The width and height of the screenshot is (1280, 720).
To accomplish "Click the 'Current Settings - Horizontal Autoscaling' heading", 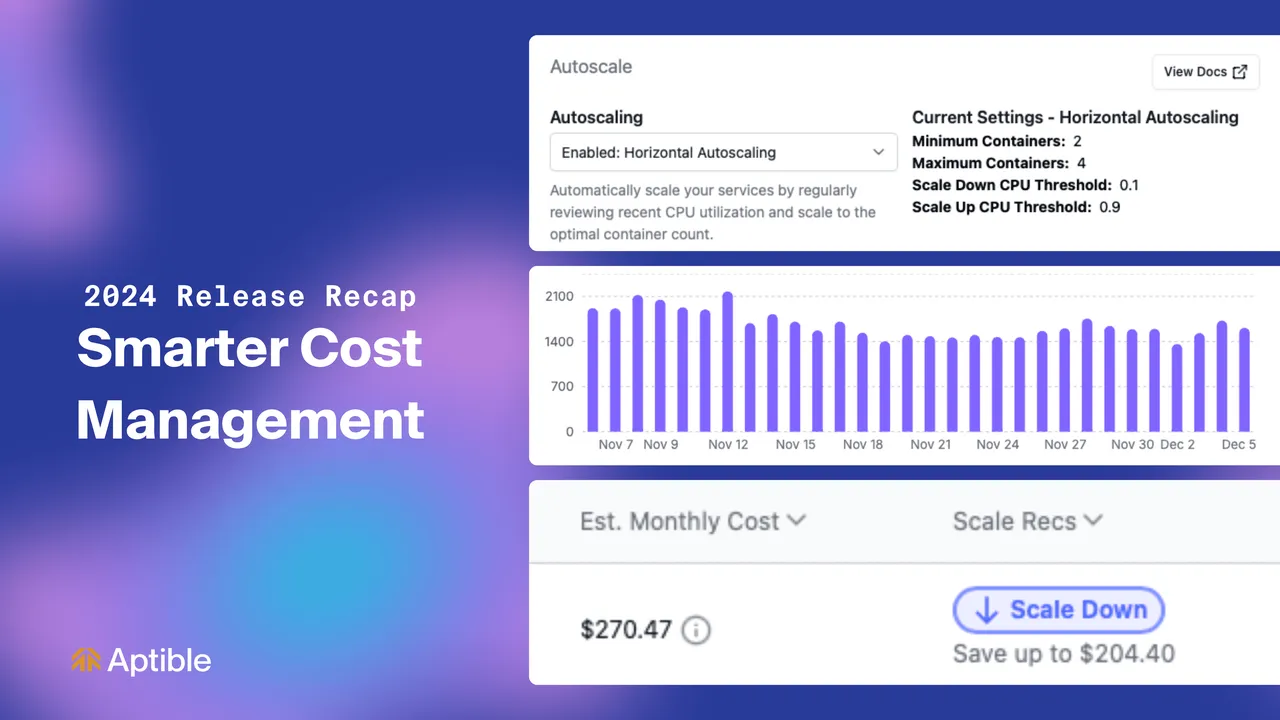I will [1075, 117].
